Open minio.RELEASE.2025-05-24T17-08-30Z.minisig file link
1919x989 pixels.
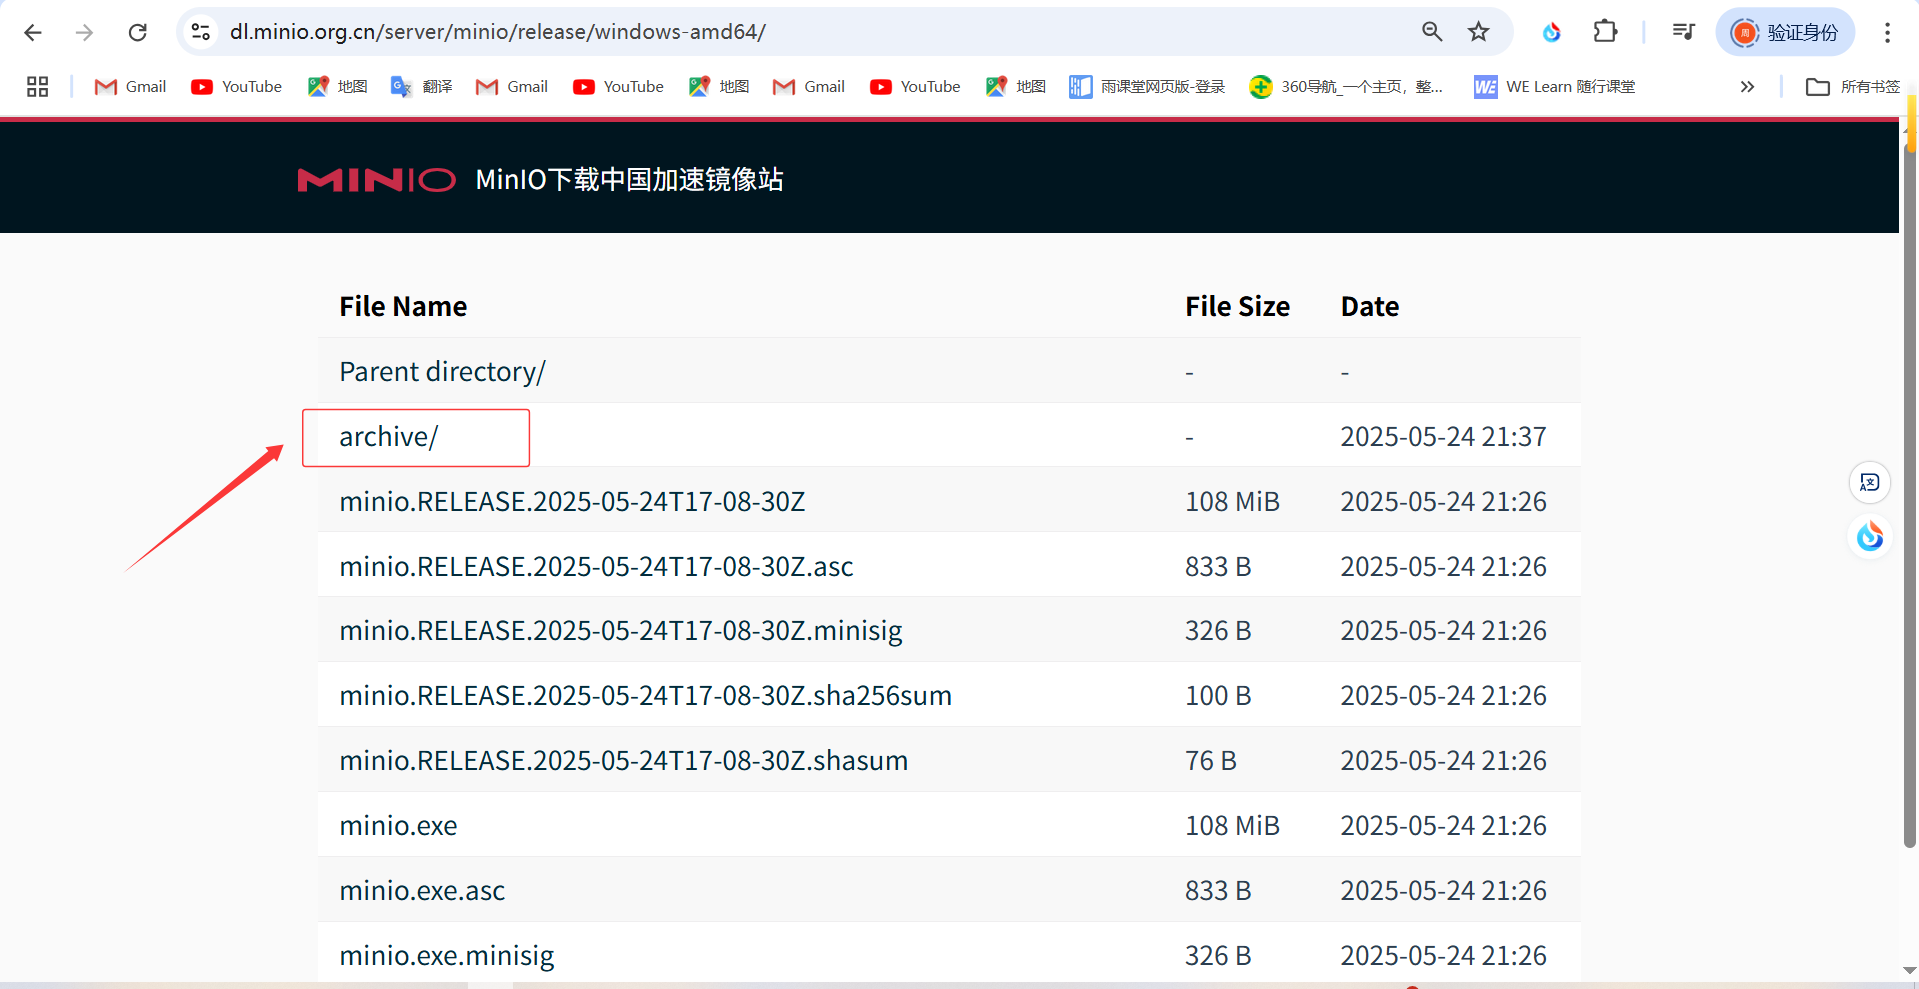pyautogui.click(x=621, y=631)
